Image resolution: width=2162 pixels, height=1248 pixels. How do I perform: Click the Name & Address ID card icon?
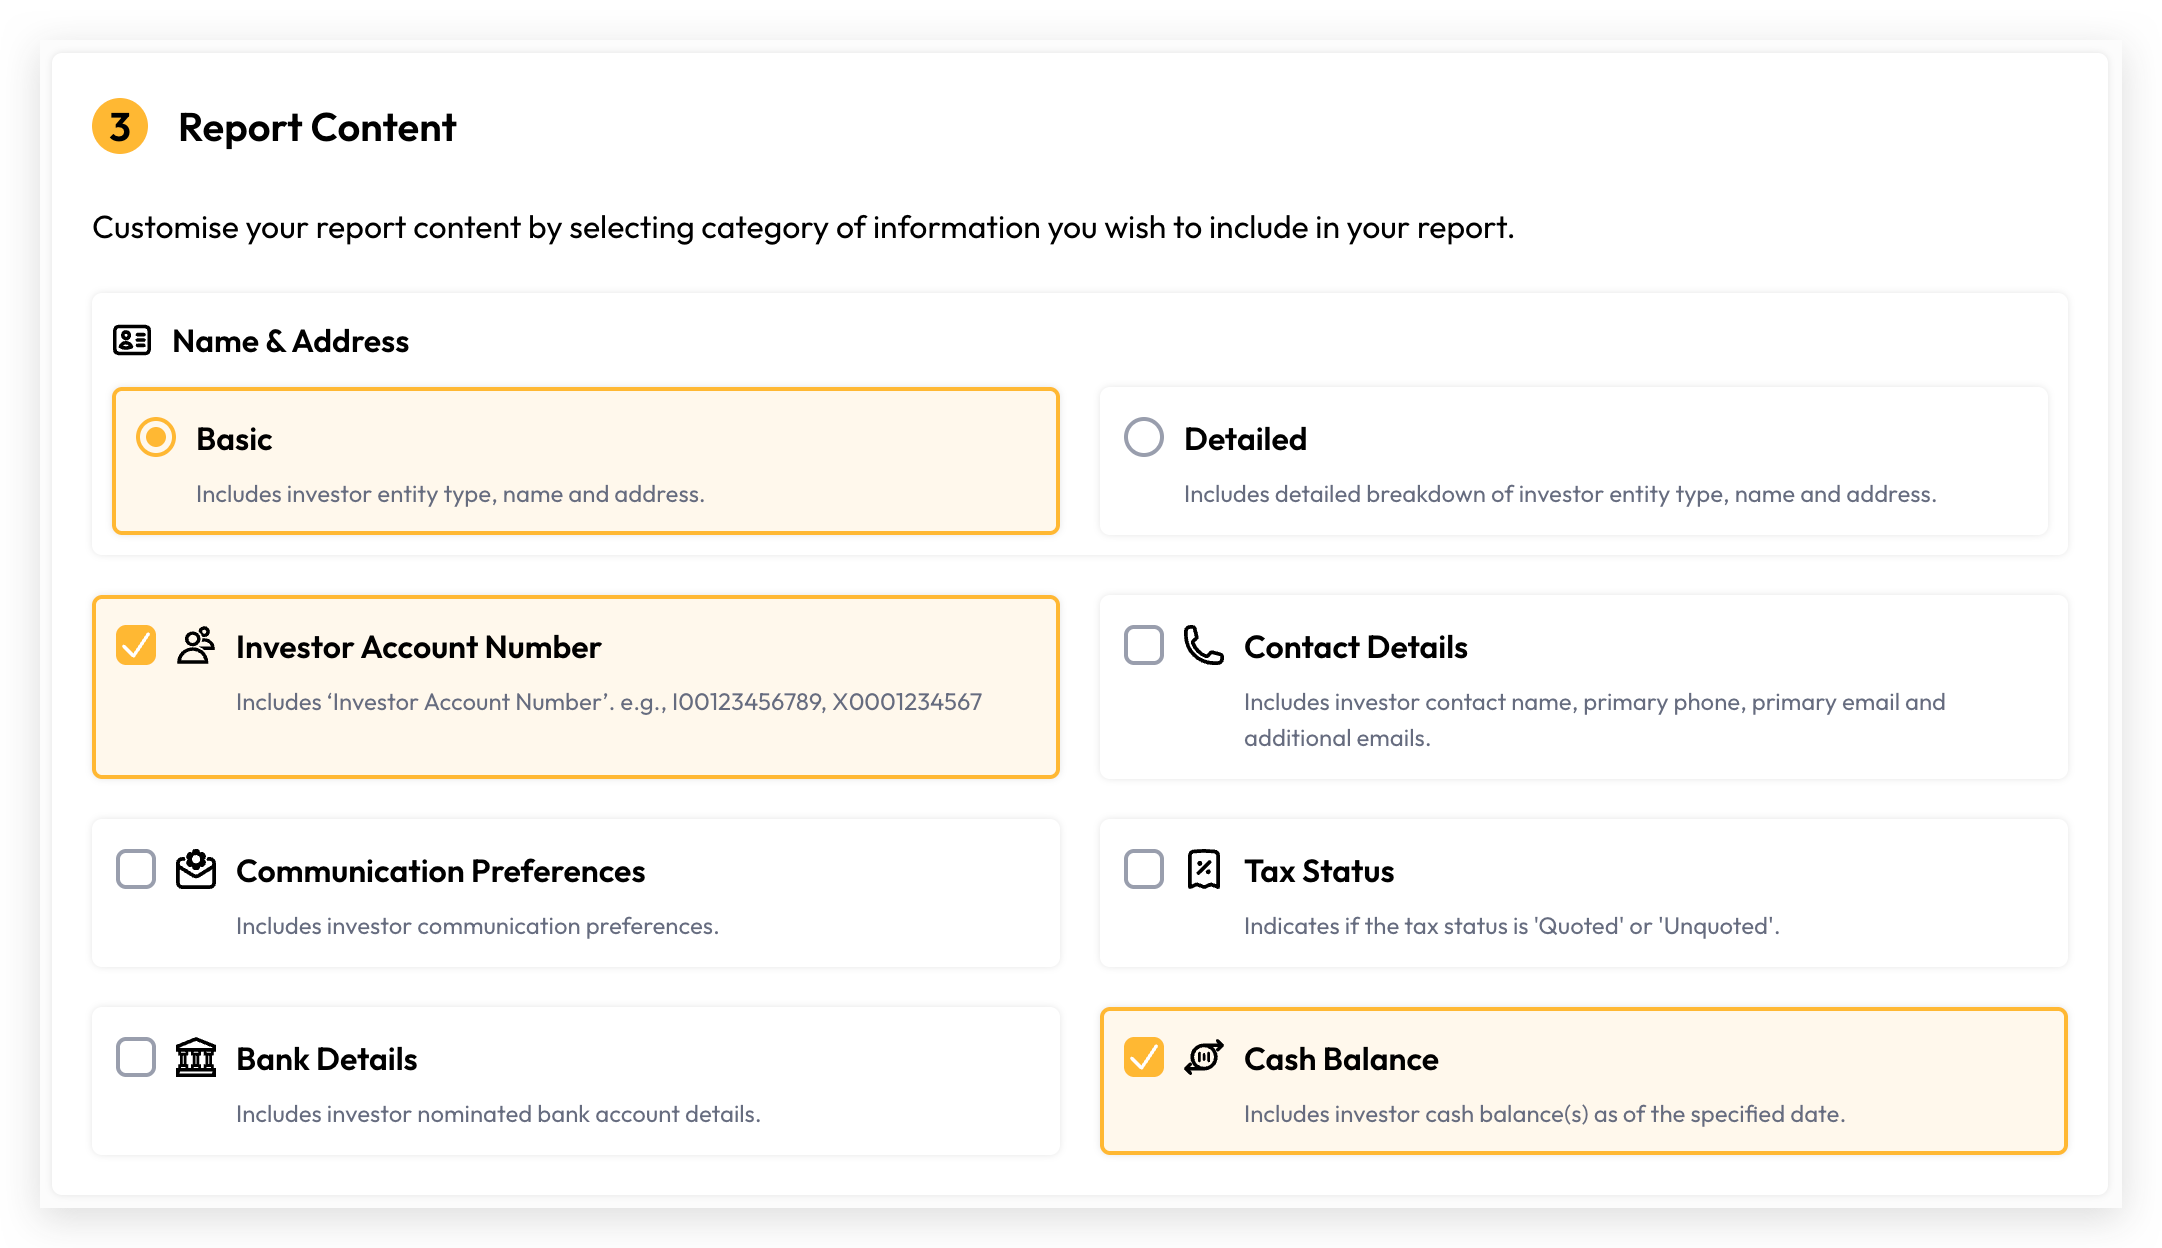click(132, 341)
